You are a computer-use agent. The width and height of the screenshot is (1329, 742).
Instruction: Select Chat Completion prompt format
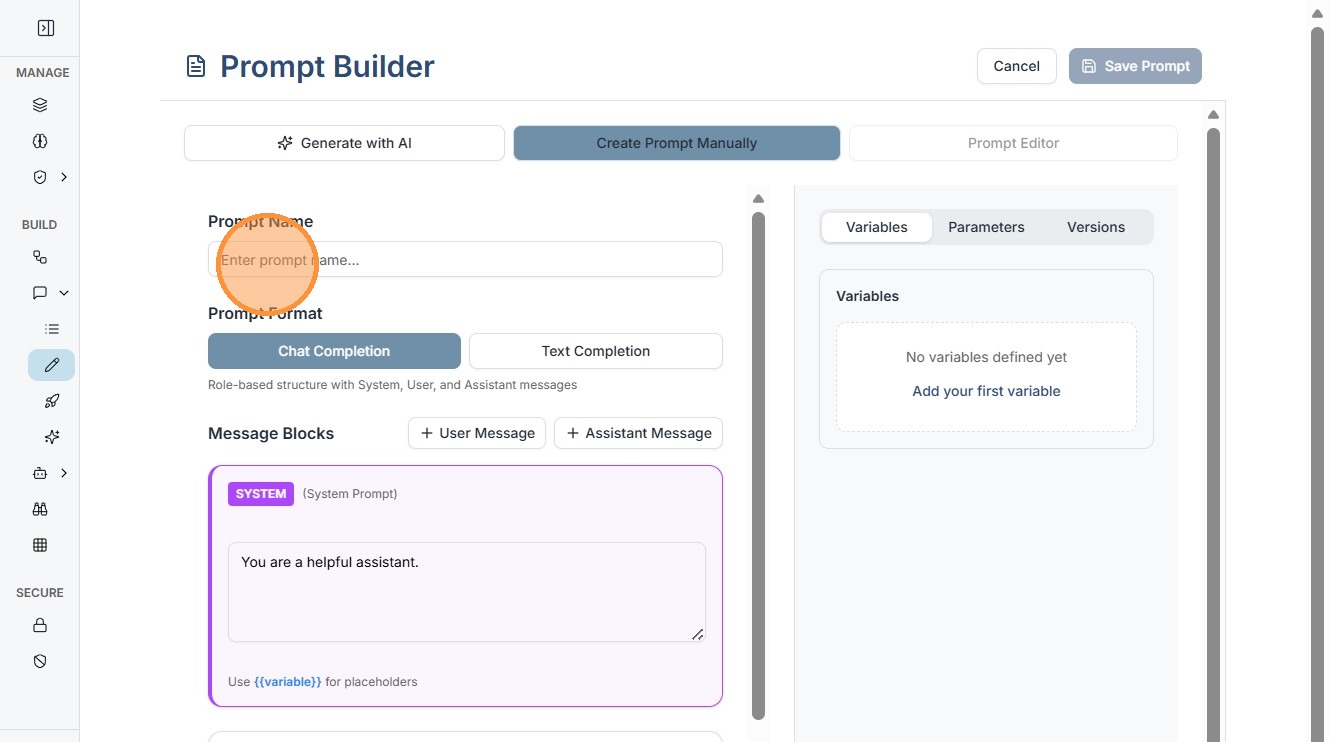(x=334, y=351)
